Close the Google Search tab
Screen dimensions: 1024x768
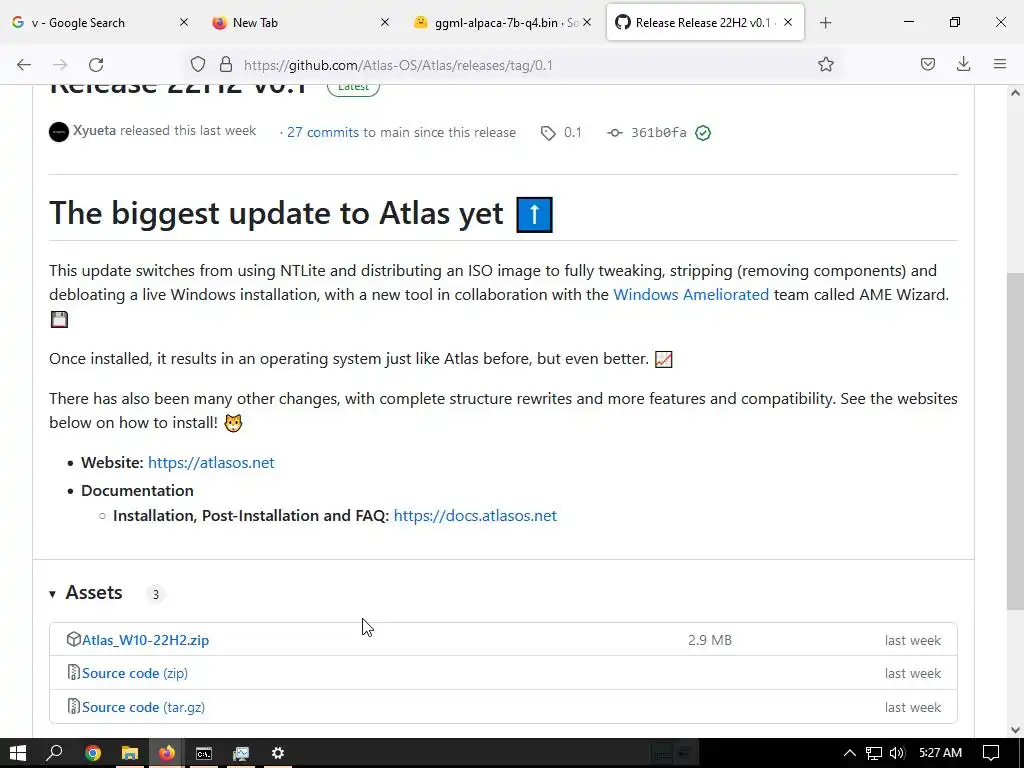tap(184, 22)
